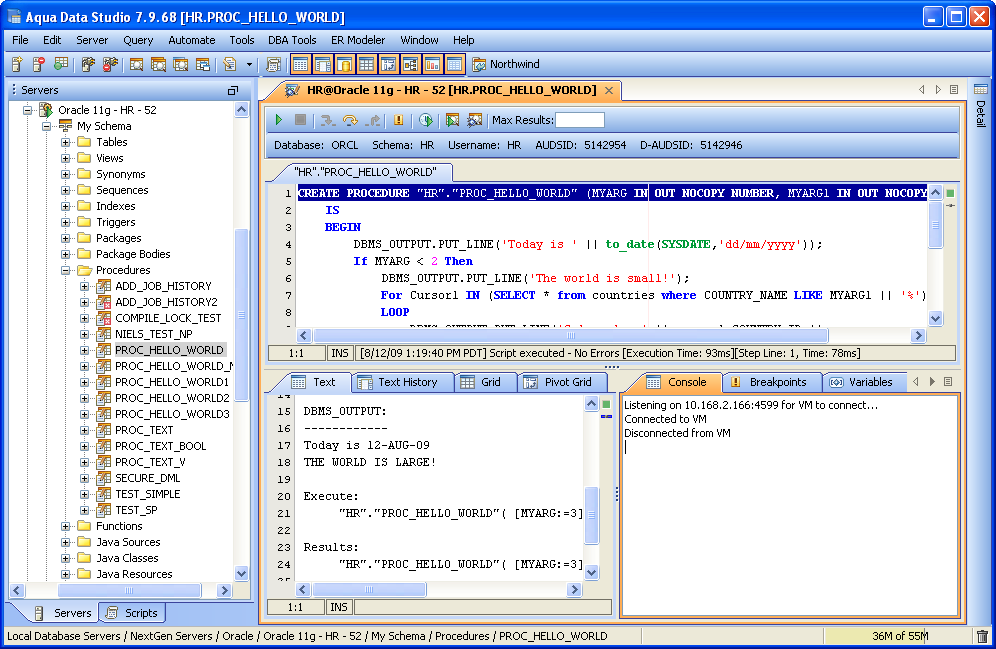
Task: Toggle the first grid panel button in toolbar
Action: click(300, 65)
